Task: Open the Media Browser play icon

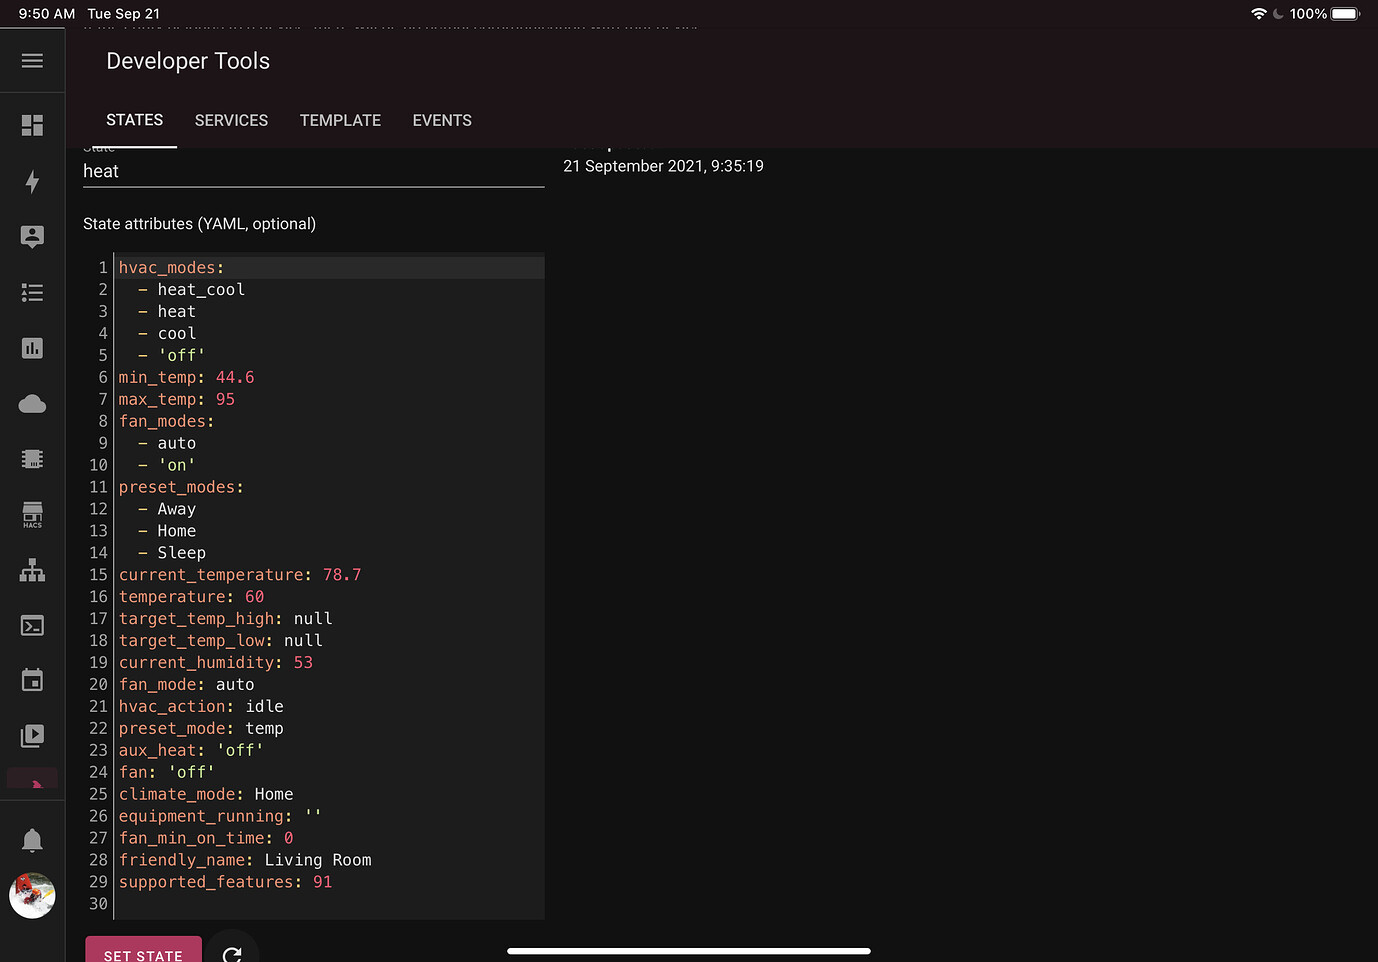Action: tap(32, 737)
